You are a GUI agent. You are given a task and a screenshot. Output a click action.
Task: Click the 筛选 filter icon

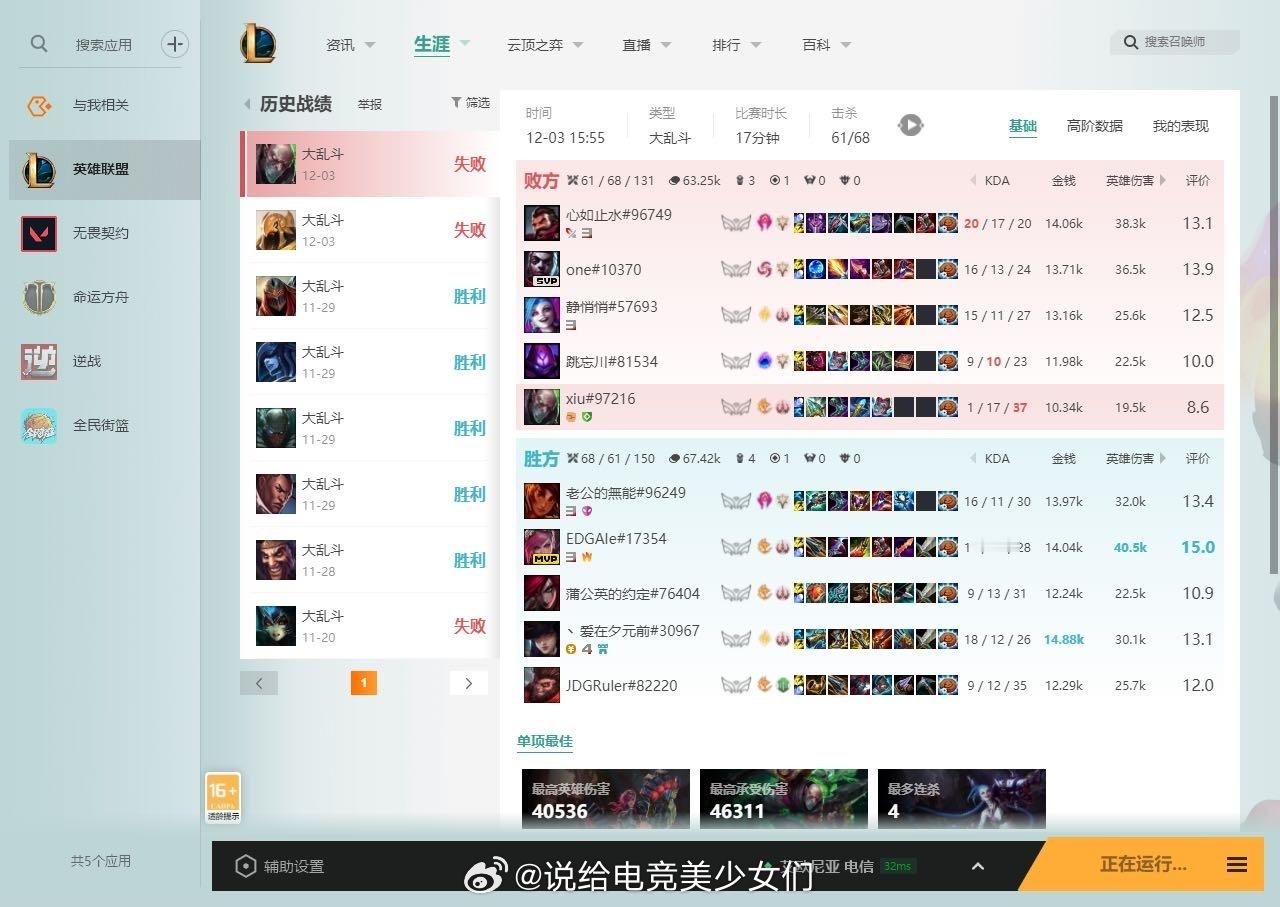456,102
